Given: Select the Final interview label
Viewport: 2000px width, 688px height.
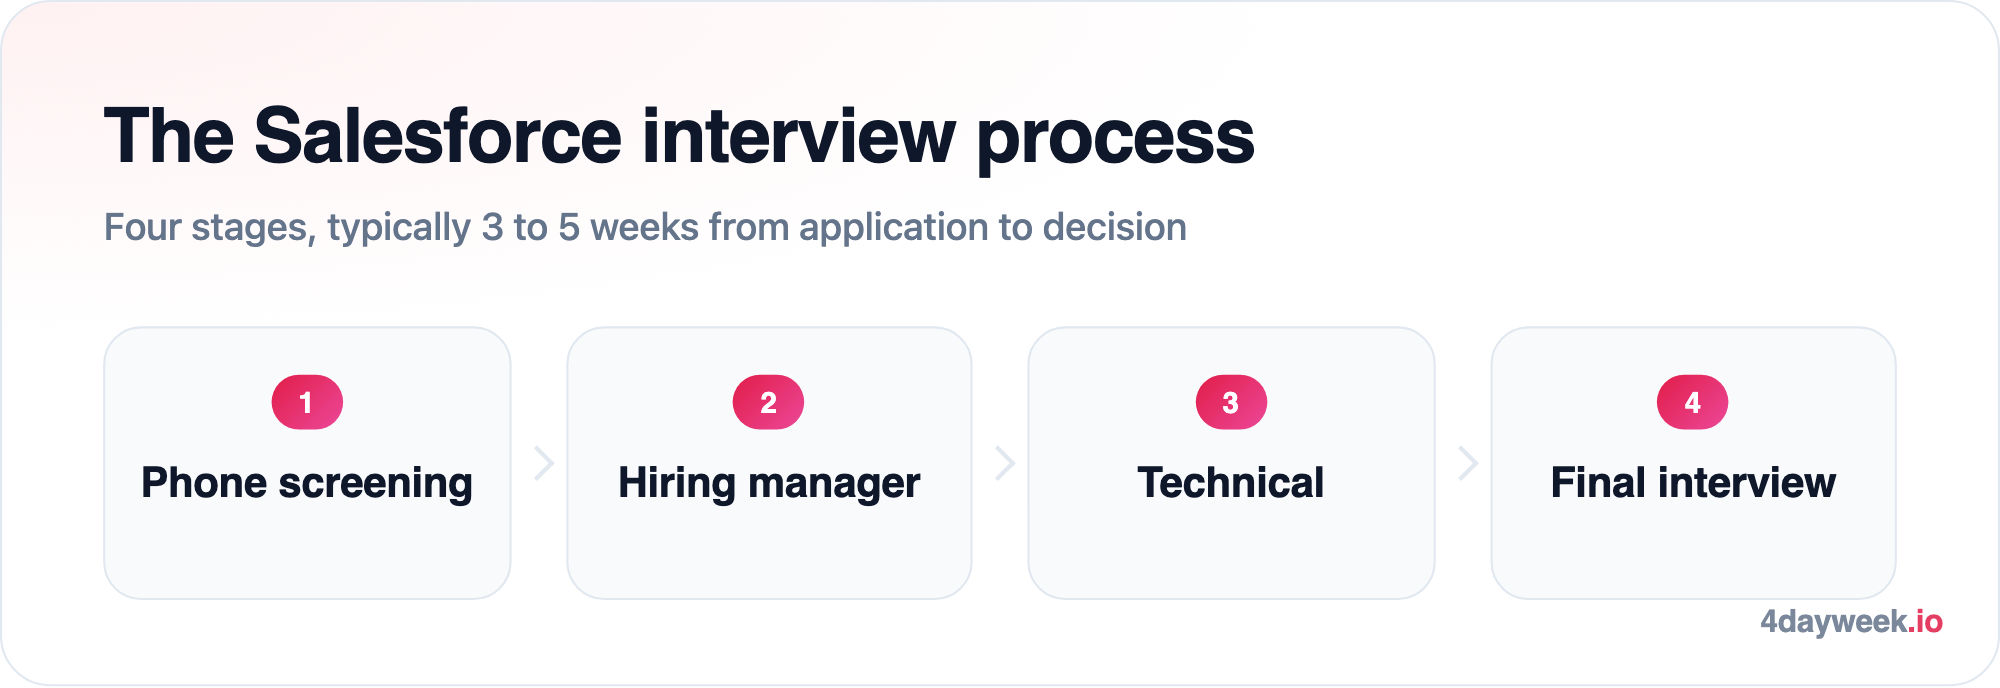Looking at the screenshot, I should coord(1693,483).
